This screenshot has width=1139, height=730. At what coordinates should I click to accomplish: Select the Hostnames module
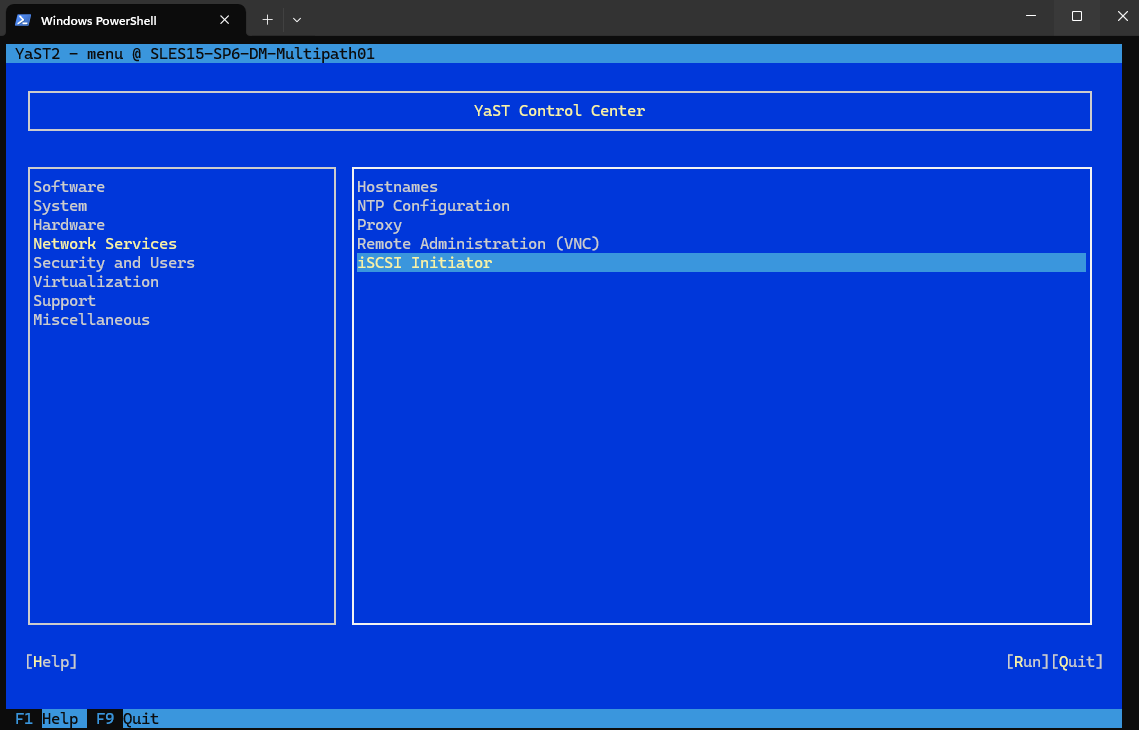click(397, 187)
